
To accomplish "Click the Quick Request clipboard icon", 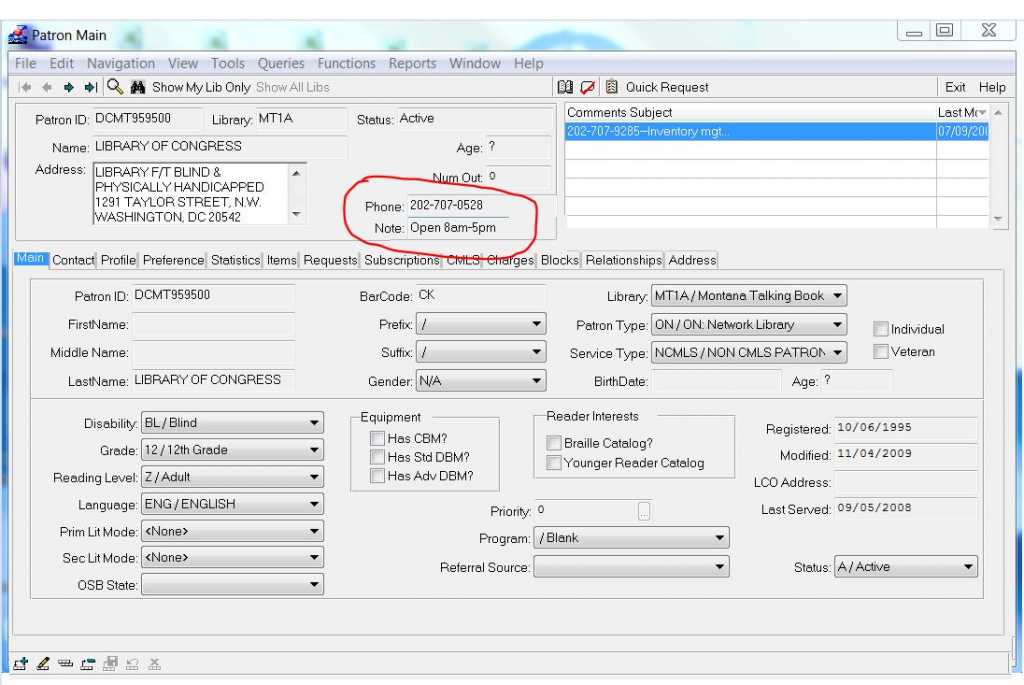I will pos(611,87).
